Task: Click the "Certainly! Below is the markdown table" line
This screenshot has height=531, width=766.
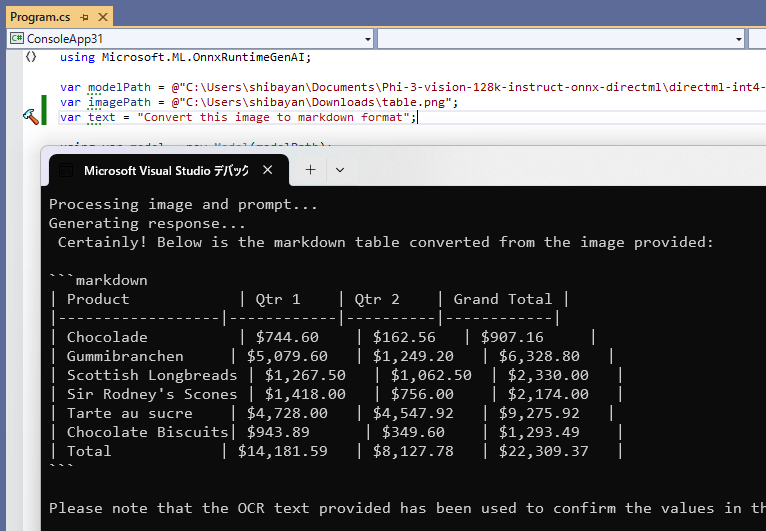Action: 385,242
